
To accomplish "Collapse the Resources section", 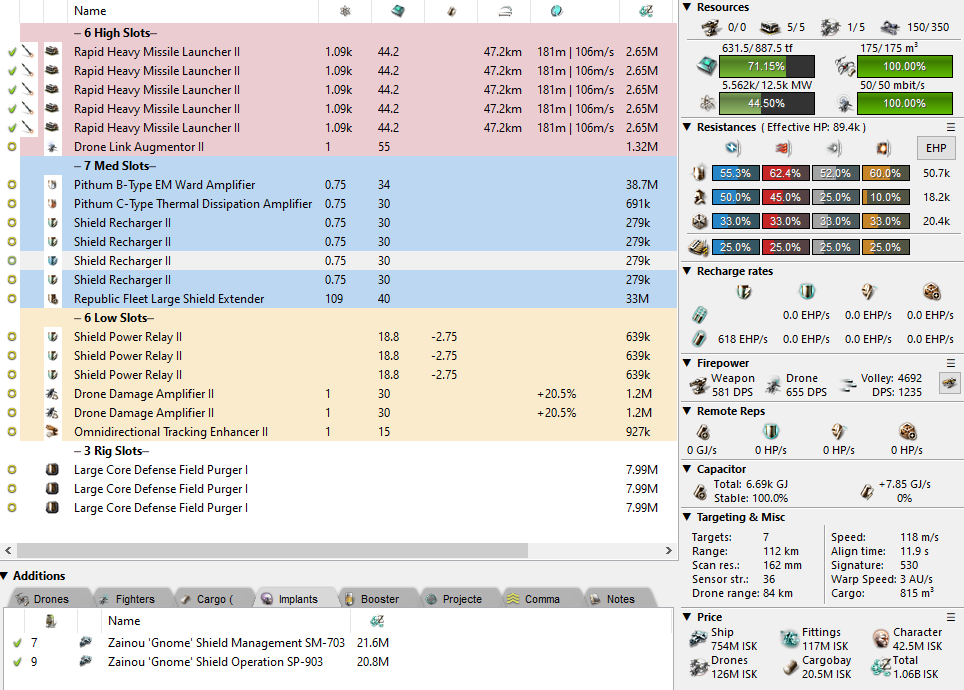I will pyautogui.click(x=687, y=8).
